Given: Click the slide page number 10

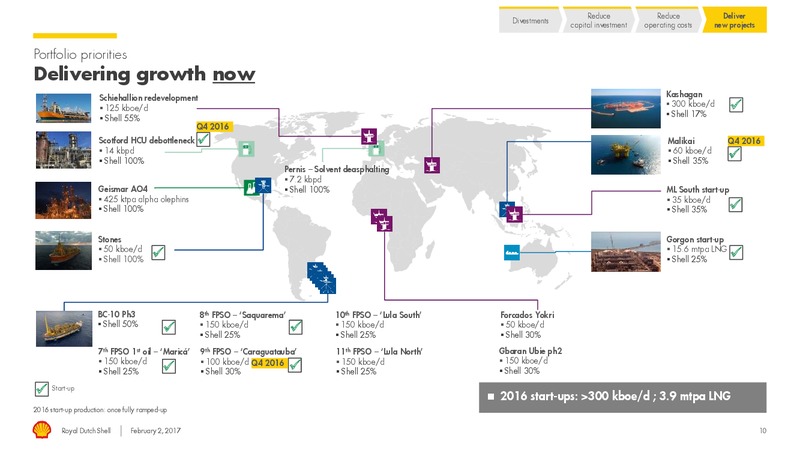Looking at the screenshot, I should click(x=763, y=431).
